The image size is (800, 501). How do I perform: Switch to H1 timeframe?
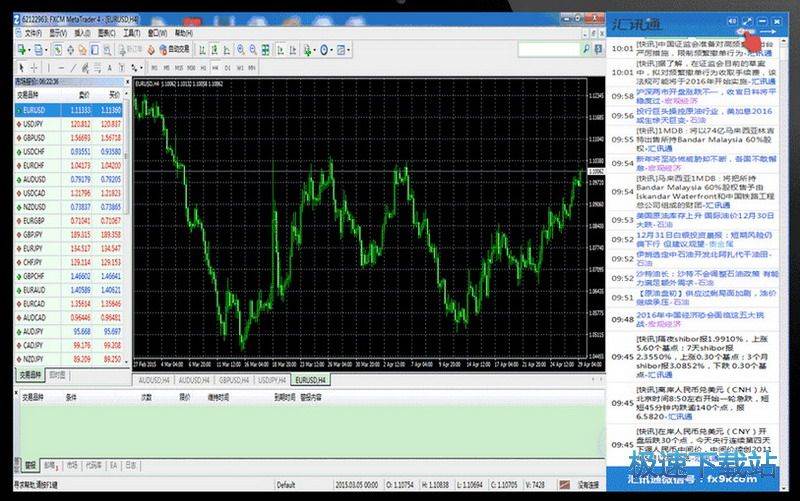[x=203, y=68]
